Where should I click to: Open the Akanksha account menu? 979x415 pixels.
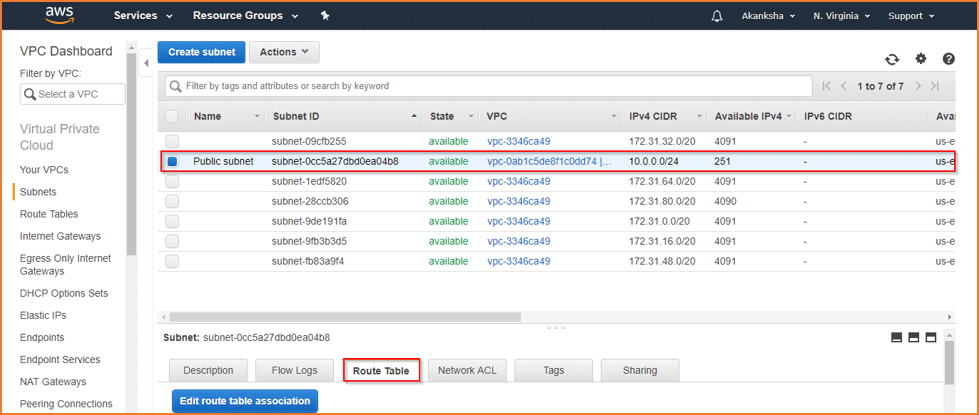[x=768, y=16]
